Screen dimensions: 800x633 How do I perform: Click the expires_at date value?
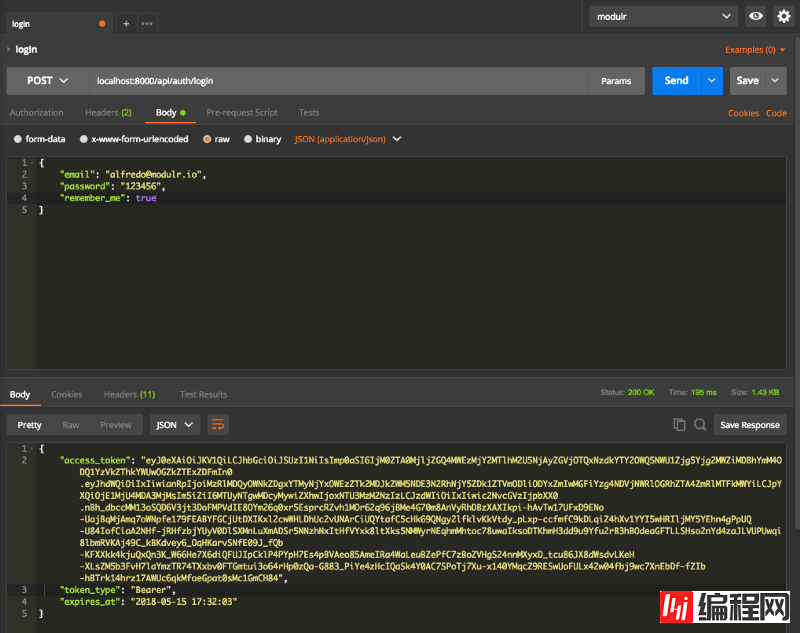(184, 601)
